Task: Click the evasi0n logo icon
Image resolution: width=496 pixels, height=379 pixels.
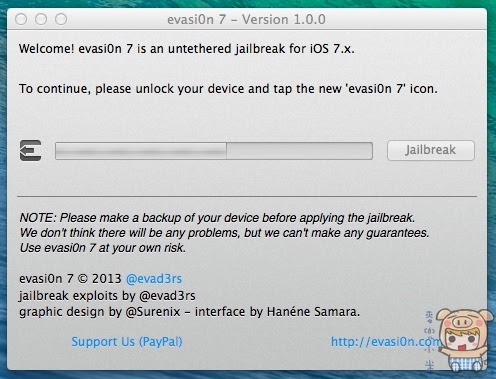Action: (x=30, y=150)
